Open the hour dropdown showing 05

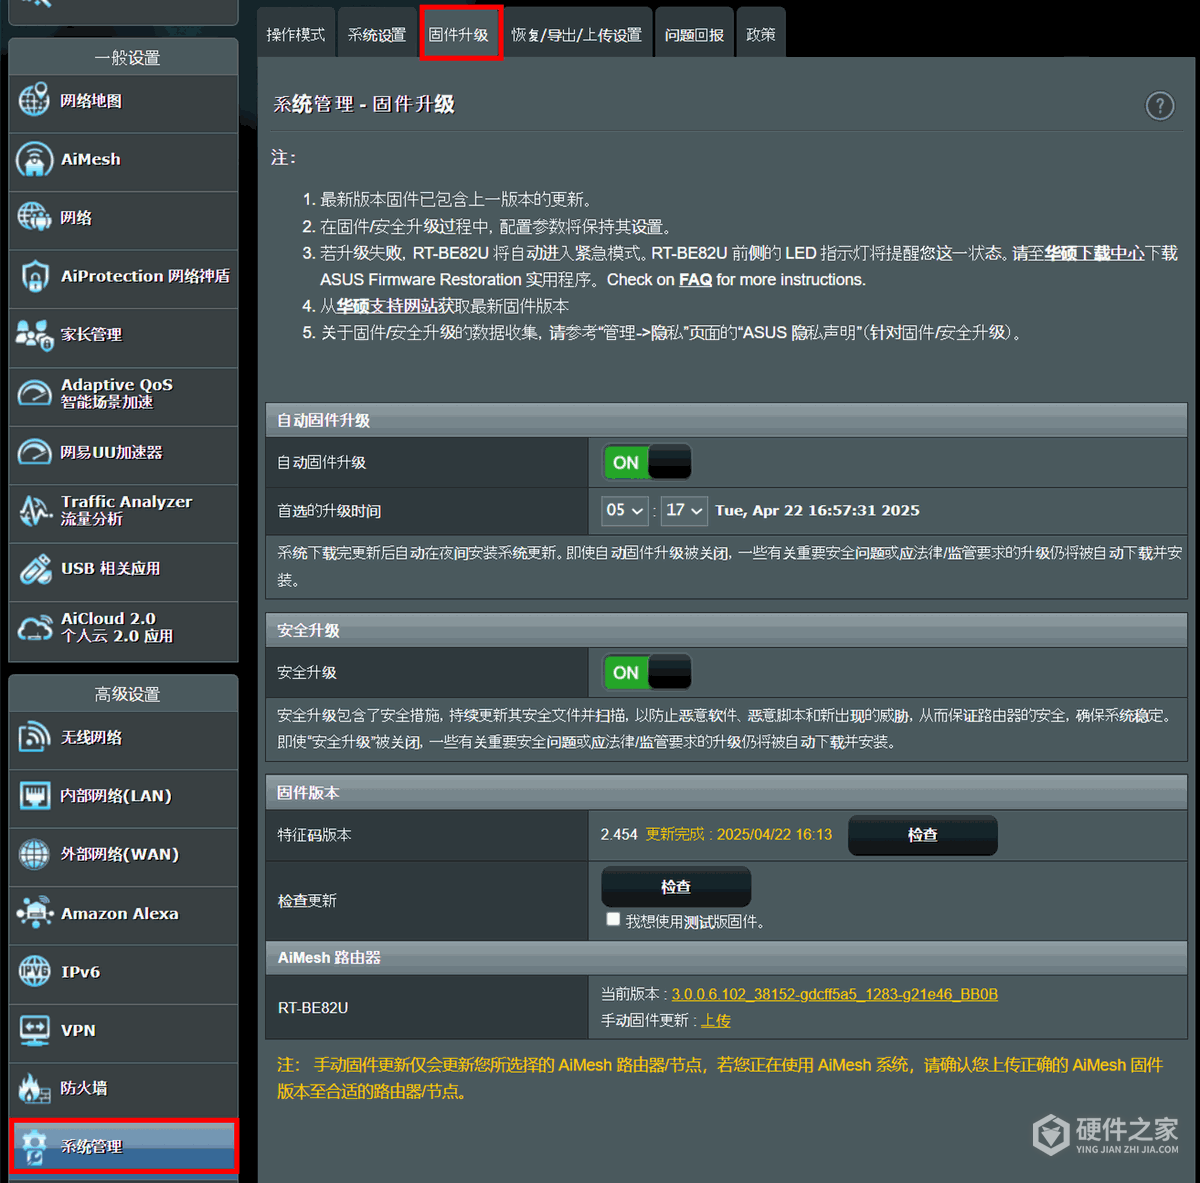(625, 510)
